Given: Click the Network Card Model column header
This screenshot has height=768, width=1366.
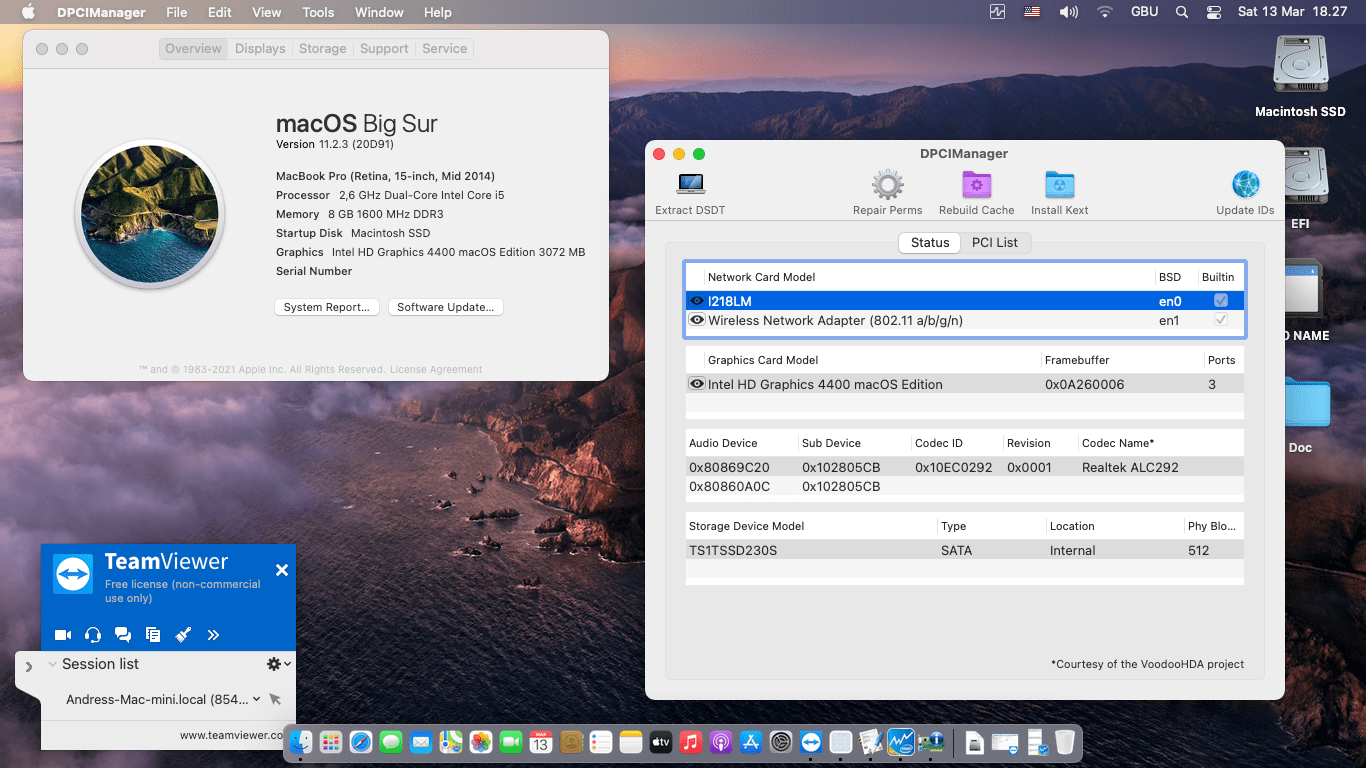Looking at the screenshot, I should (x=761, y=277).
